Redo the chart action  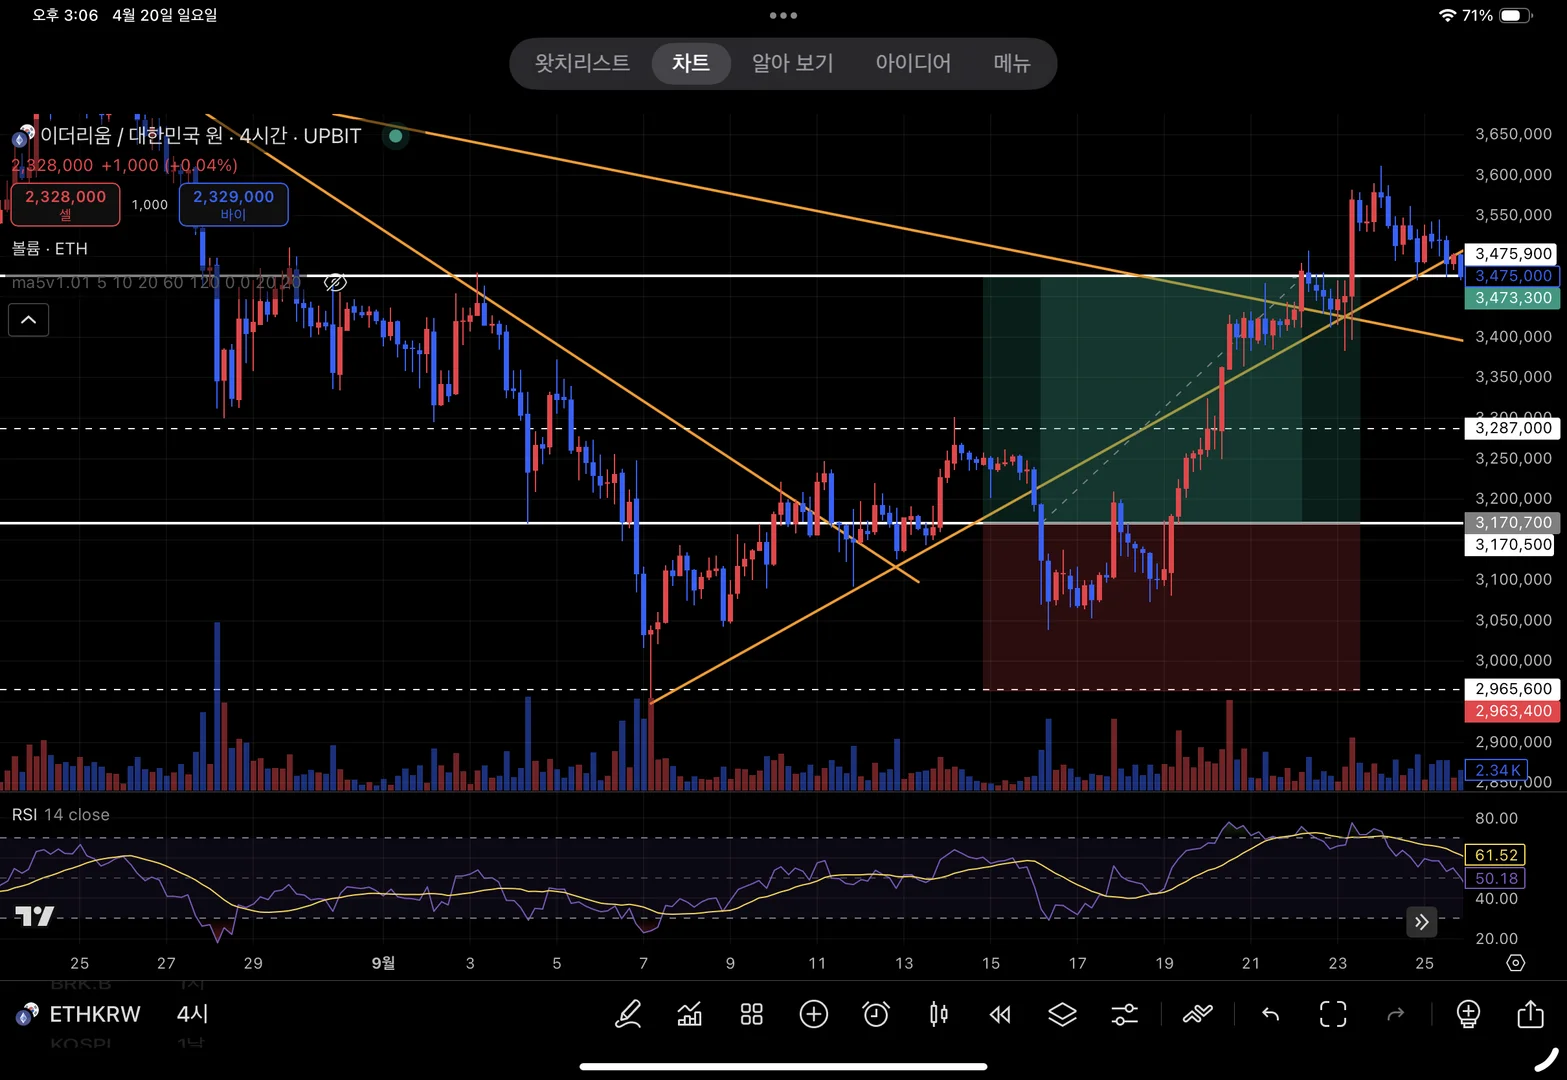click(1396, 1014)
